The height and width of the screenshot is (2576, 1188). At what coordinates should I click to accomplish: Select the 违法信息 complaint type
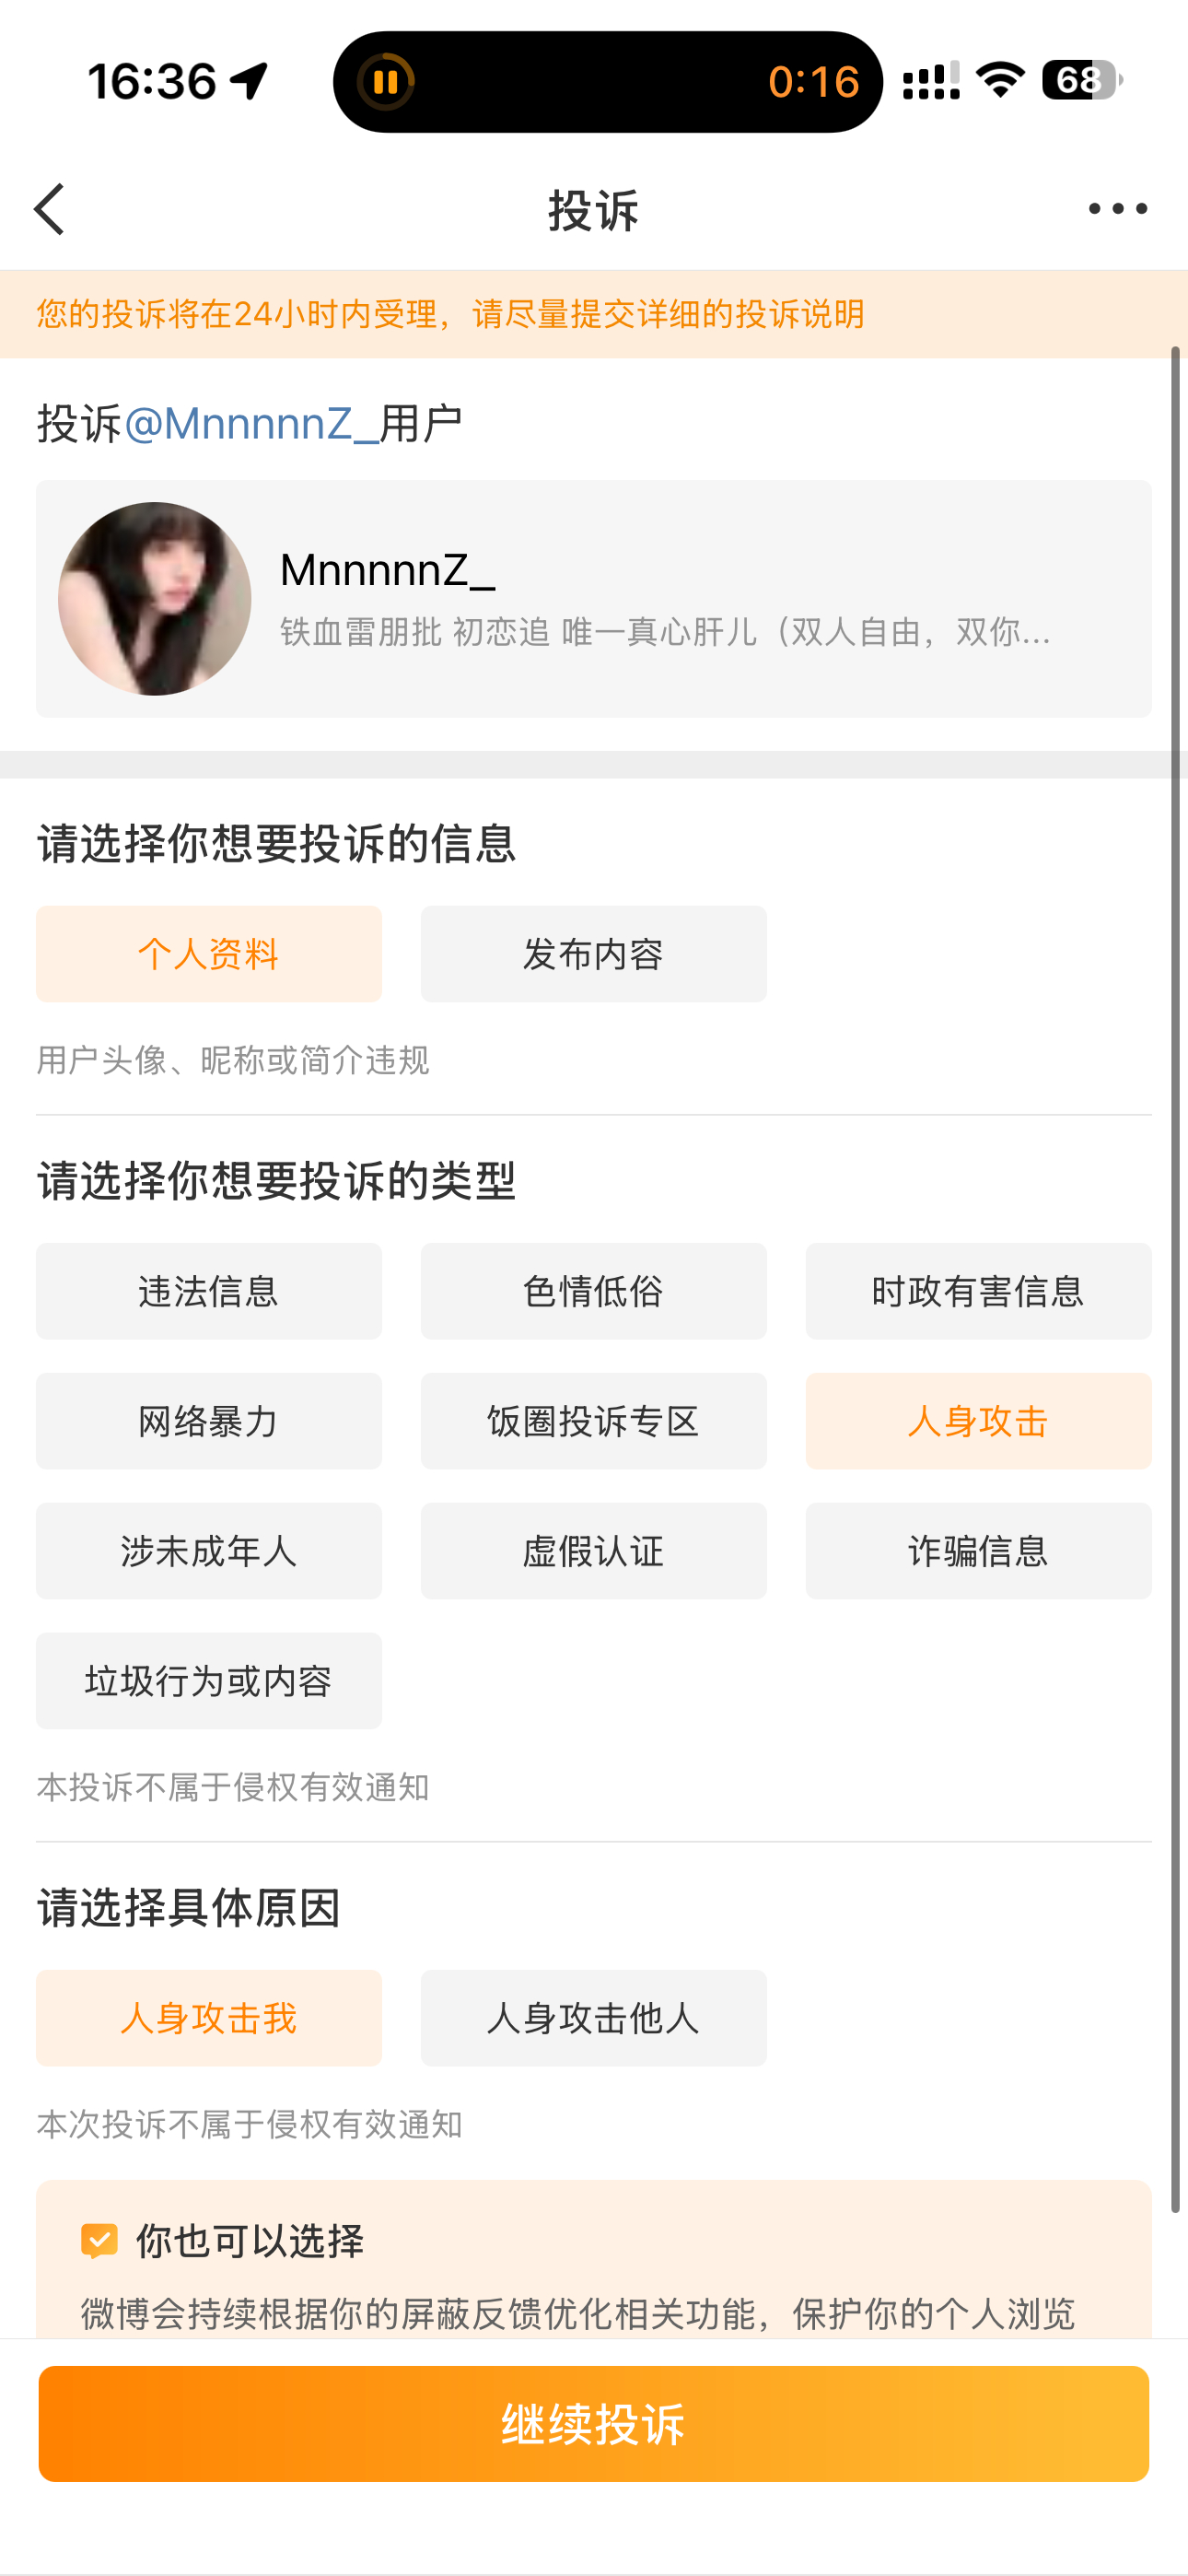click(x=209, y=1291)
